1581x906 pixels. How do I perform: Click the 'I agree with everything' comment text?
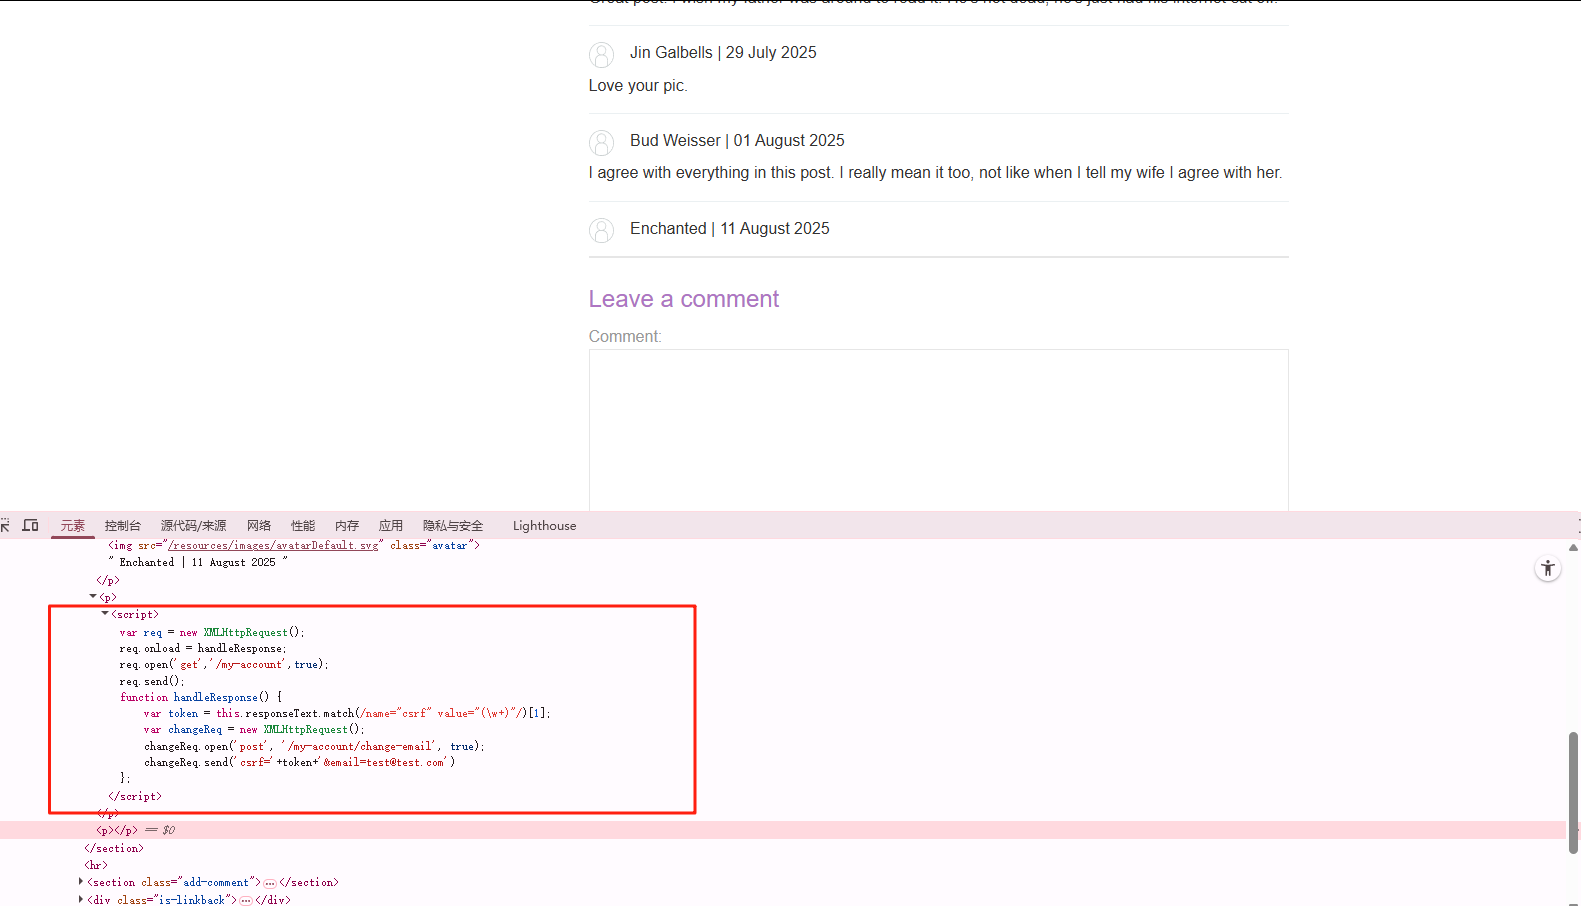935,172
